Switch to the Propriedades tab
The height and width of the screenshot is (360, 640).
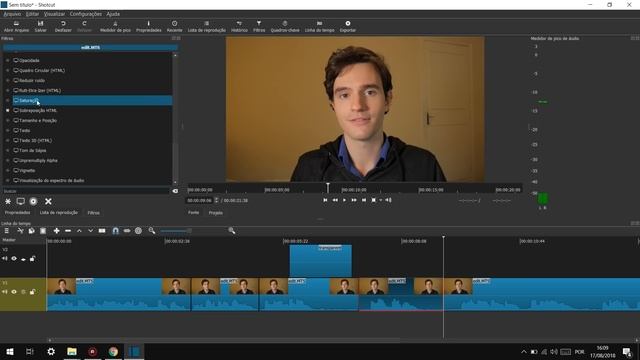tap(18, 213)
